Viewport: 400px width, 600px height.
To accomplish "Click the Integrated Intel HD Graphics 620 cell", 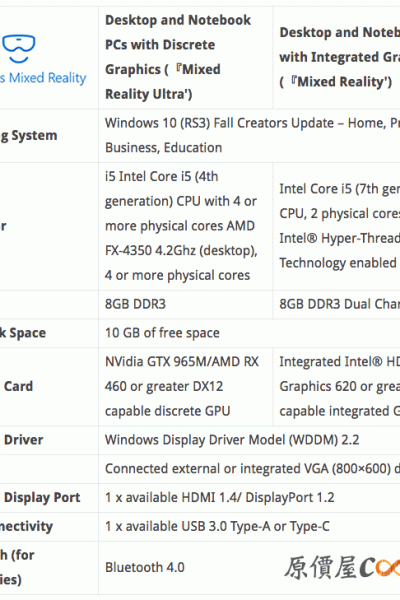I will [336, 386].
